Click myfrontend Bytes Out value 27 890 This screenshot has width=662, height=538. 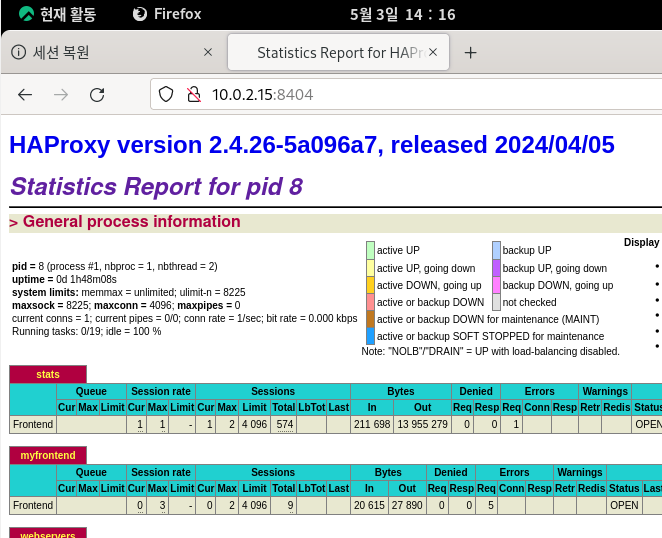click(x=407, y=505)
